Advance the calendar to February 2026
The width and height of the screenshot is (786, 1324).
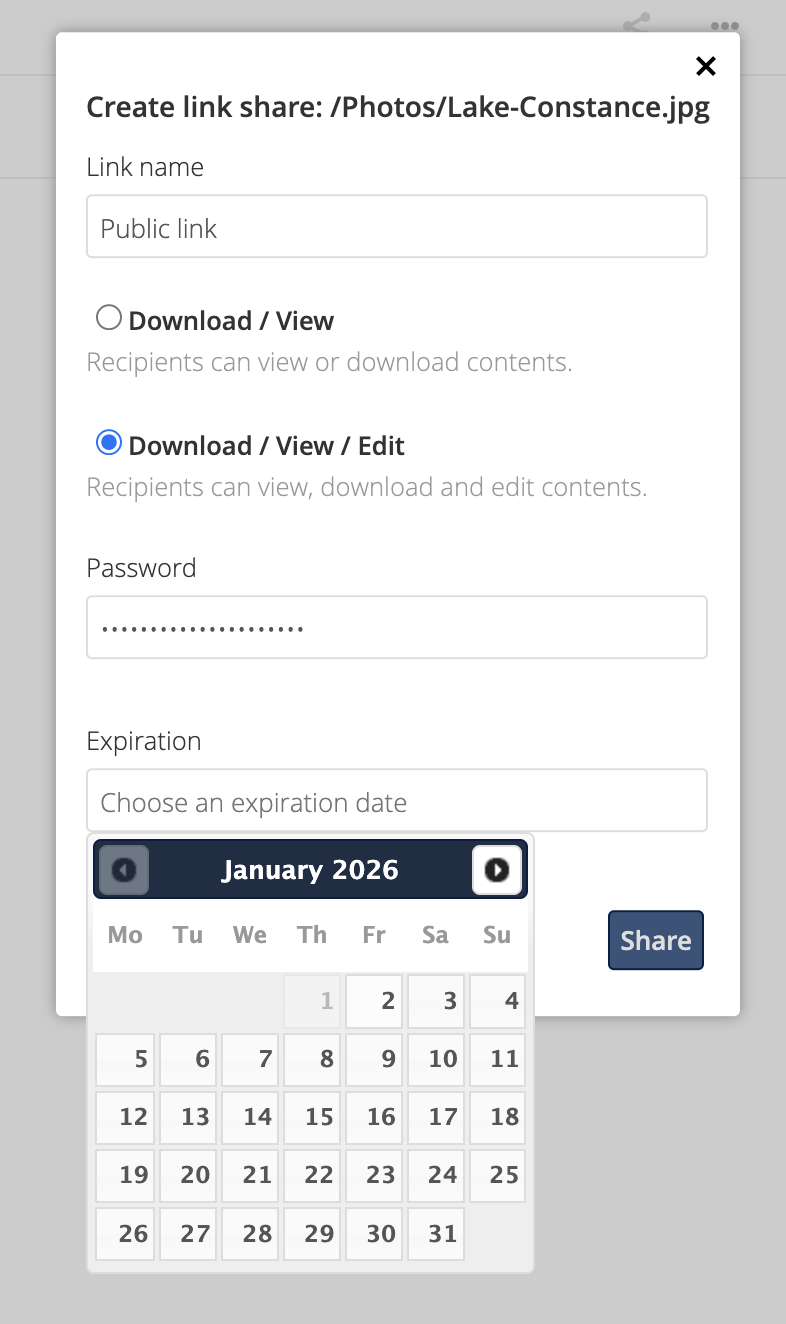(x=497, y=869)
